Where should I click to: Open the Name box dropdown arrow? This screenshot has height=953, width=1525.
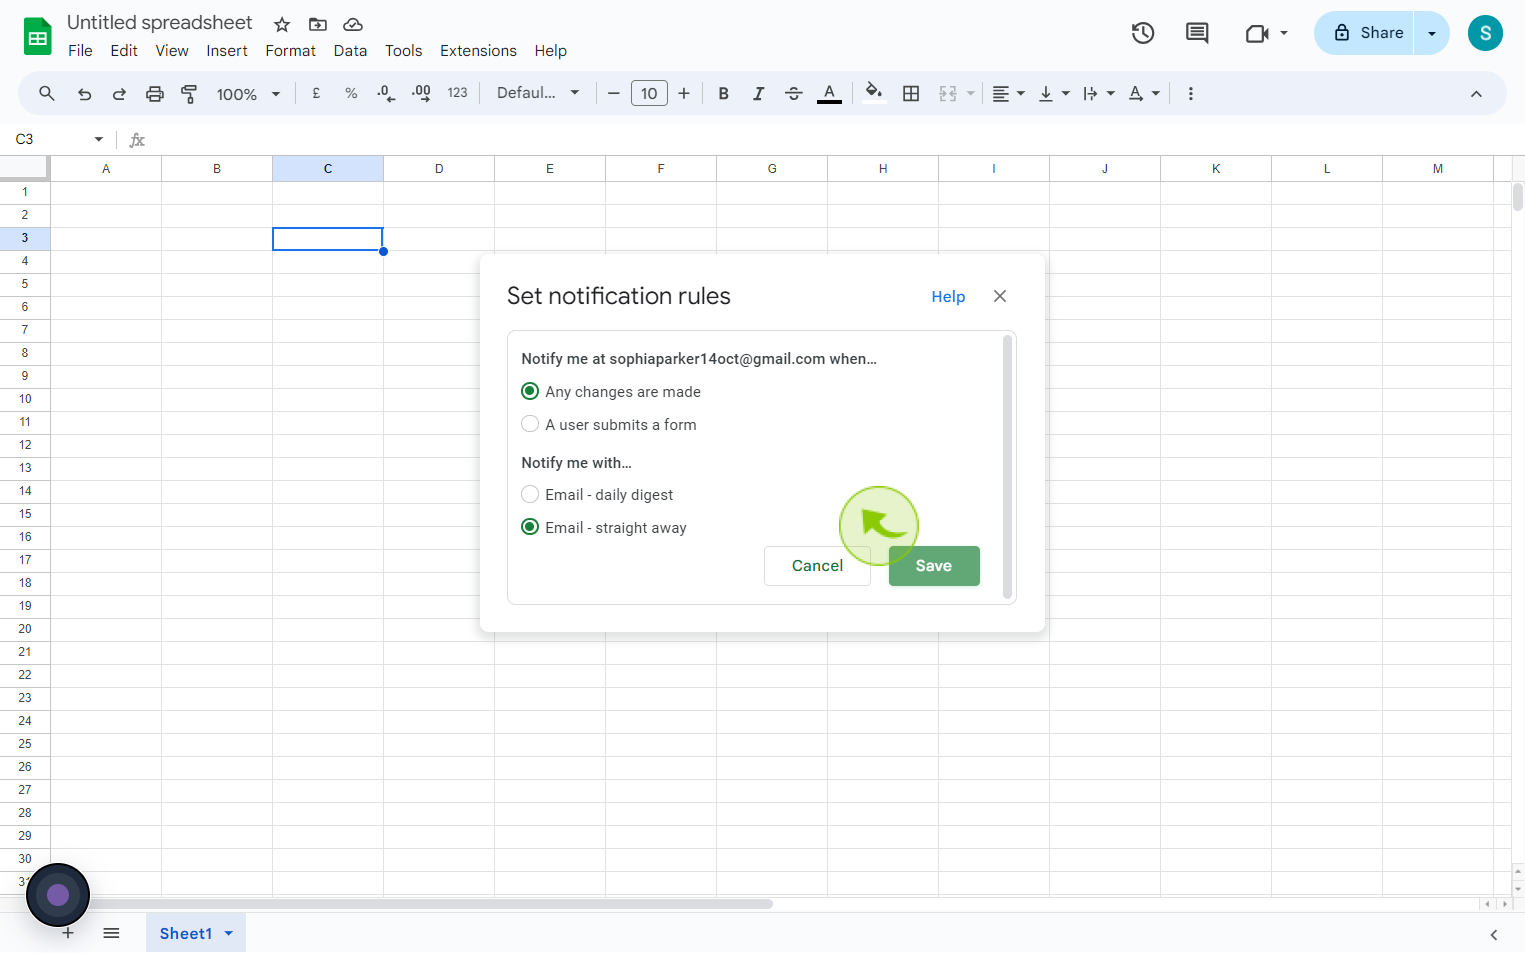pos(99,139)
